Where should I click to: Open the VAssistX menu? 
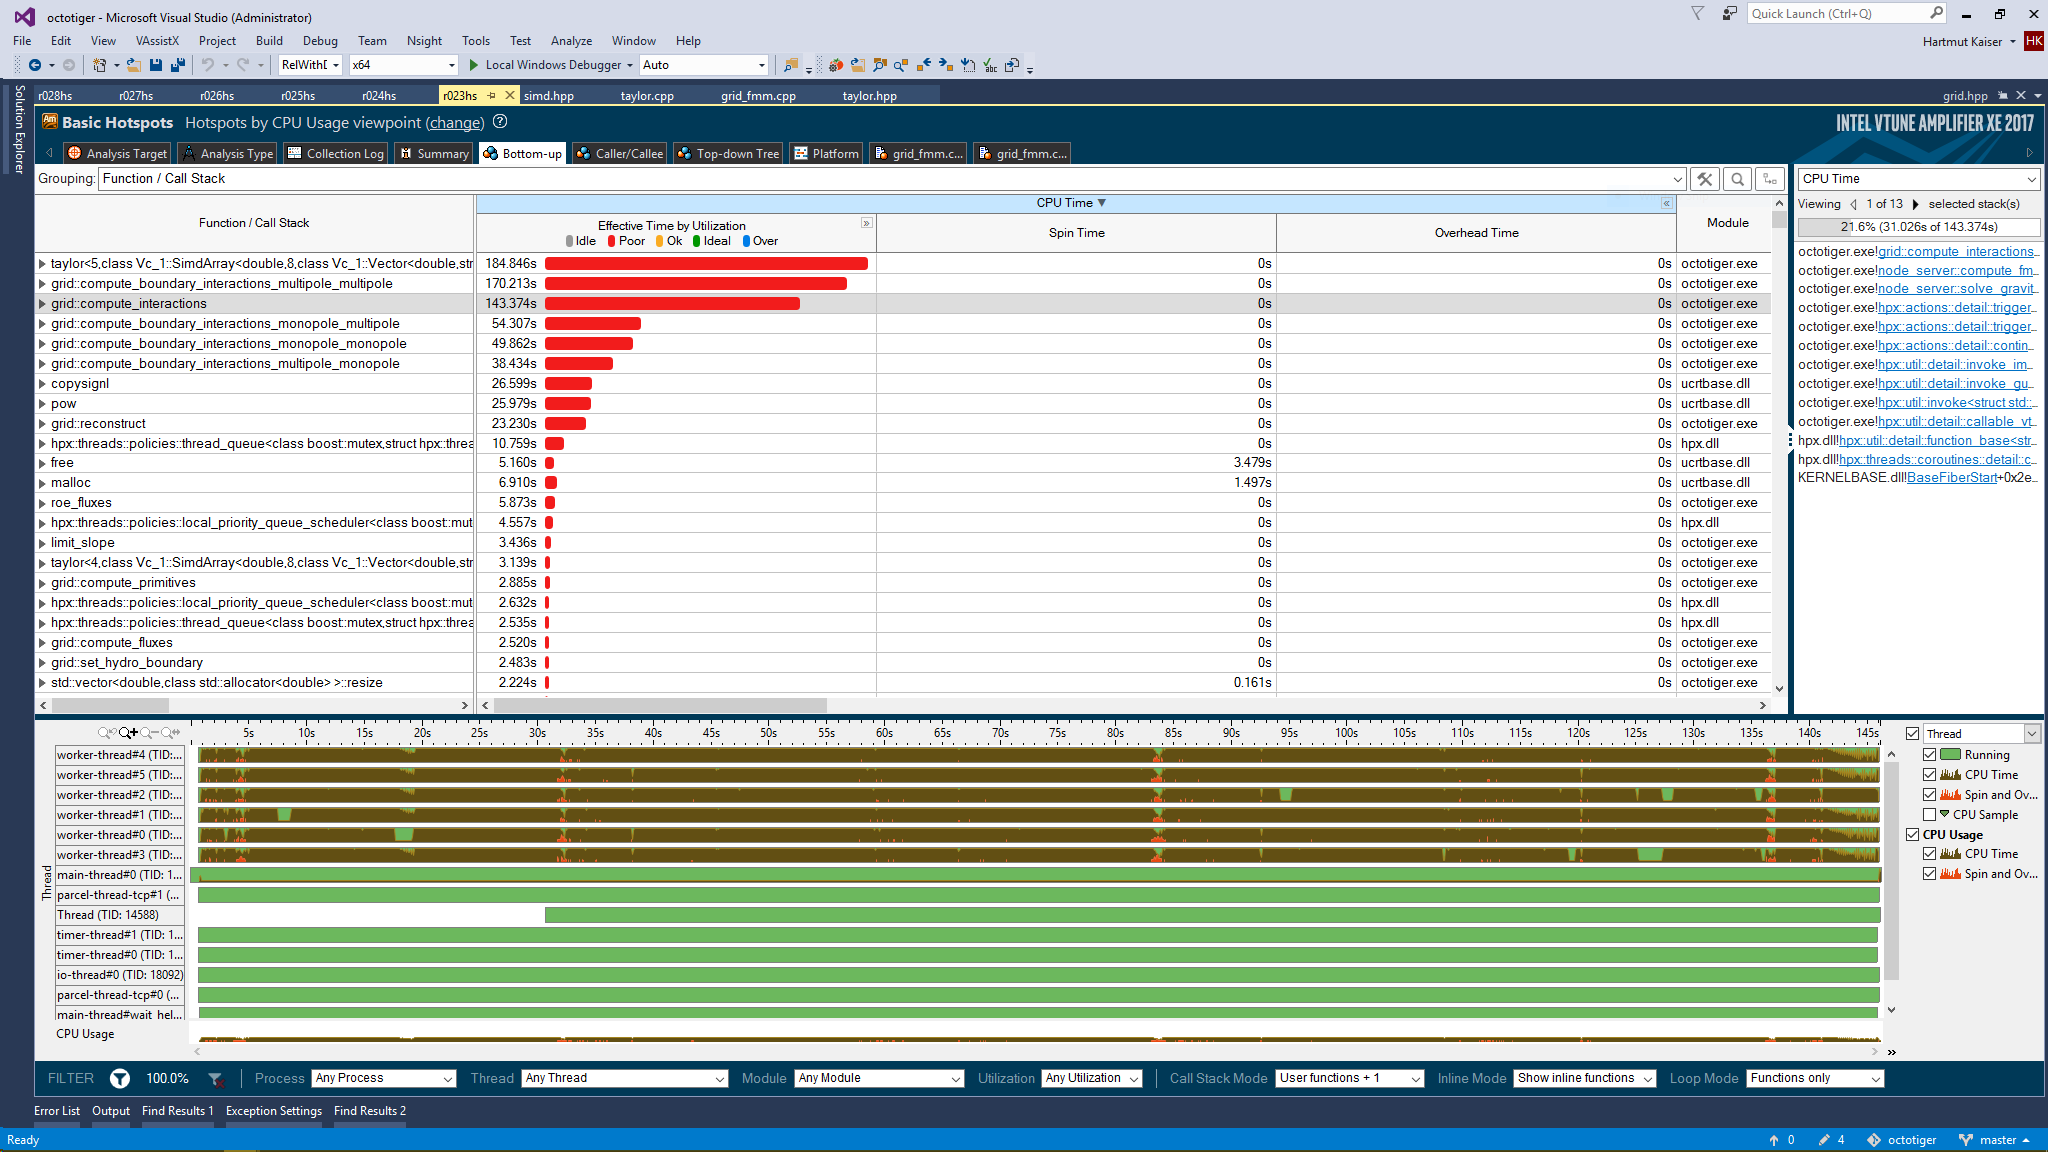[x=157, y=41]
